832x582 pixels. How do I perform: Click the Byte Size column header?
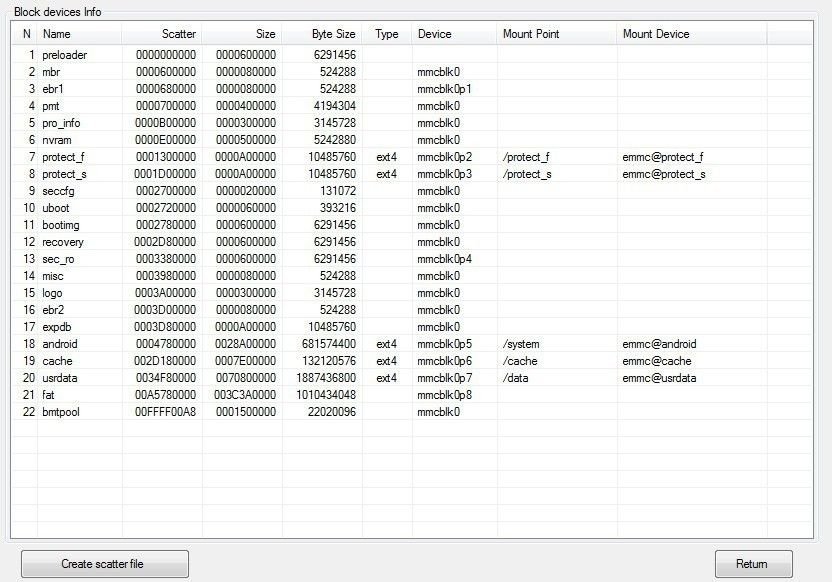[322, 34]
